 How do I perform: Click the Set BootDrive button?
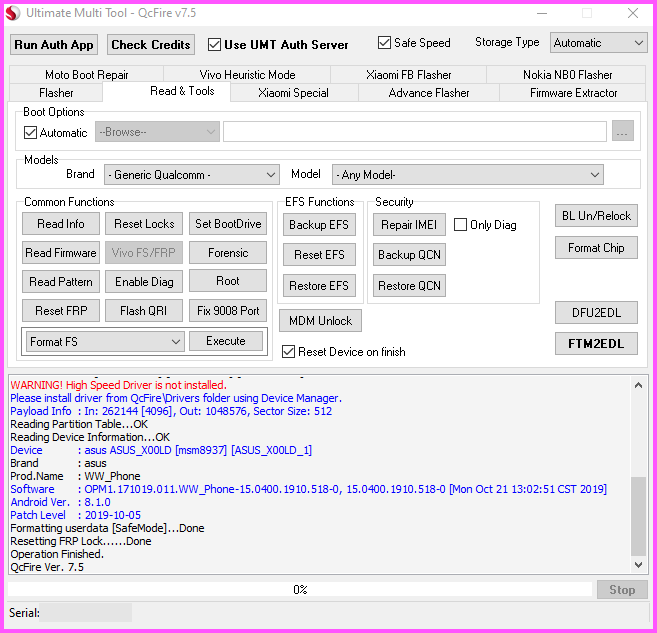[228, 224]
